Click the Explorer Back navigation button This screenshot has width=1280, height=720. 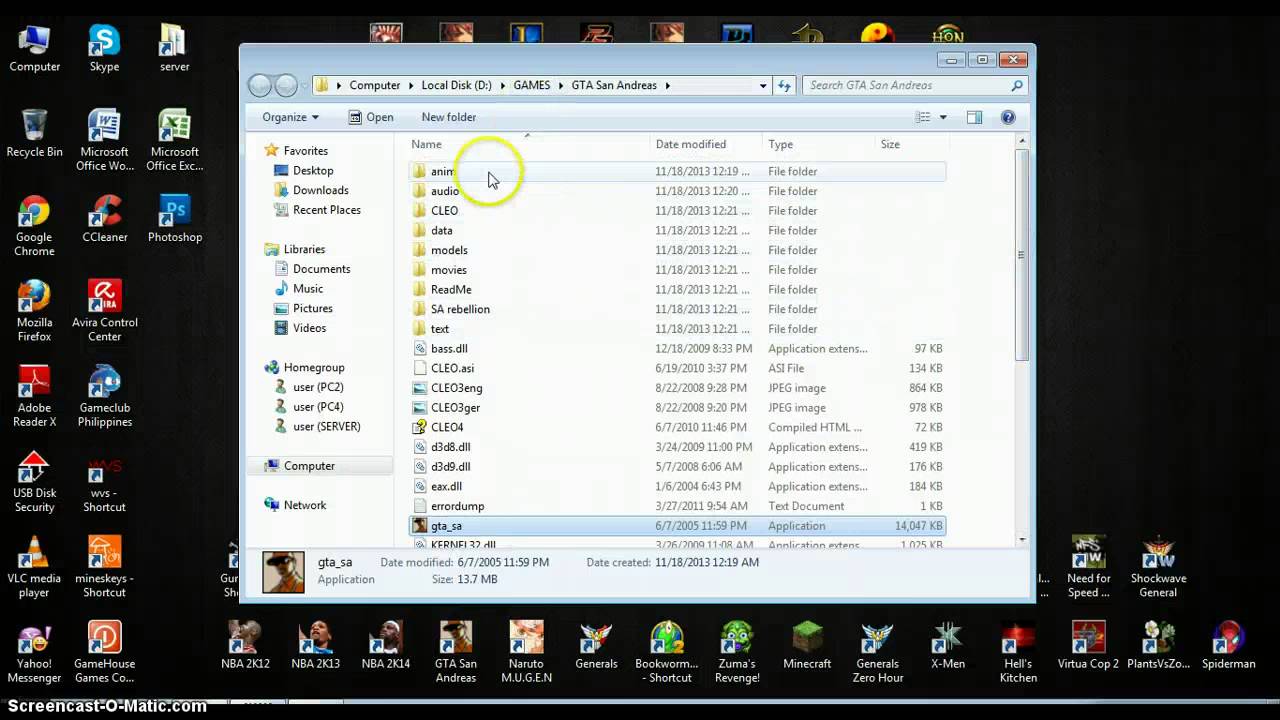pos(260,85)
